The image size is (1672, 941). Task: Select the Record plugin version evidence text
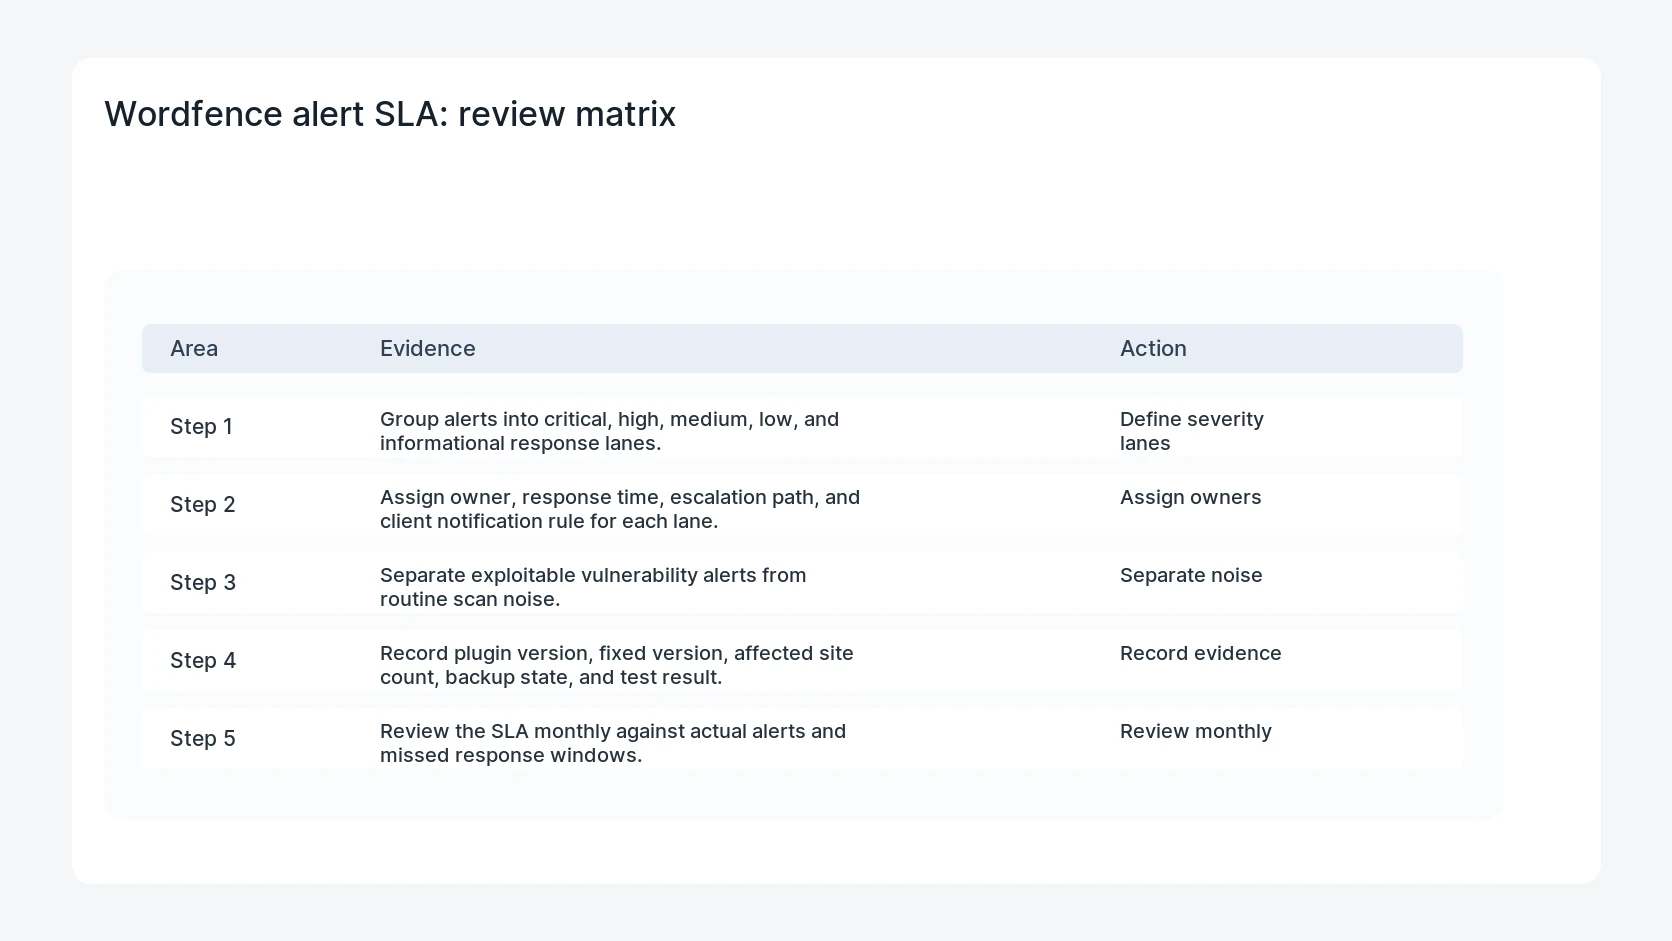click(617, 665)
